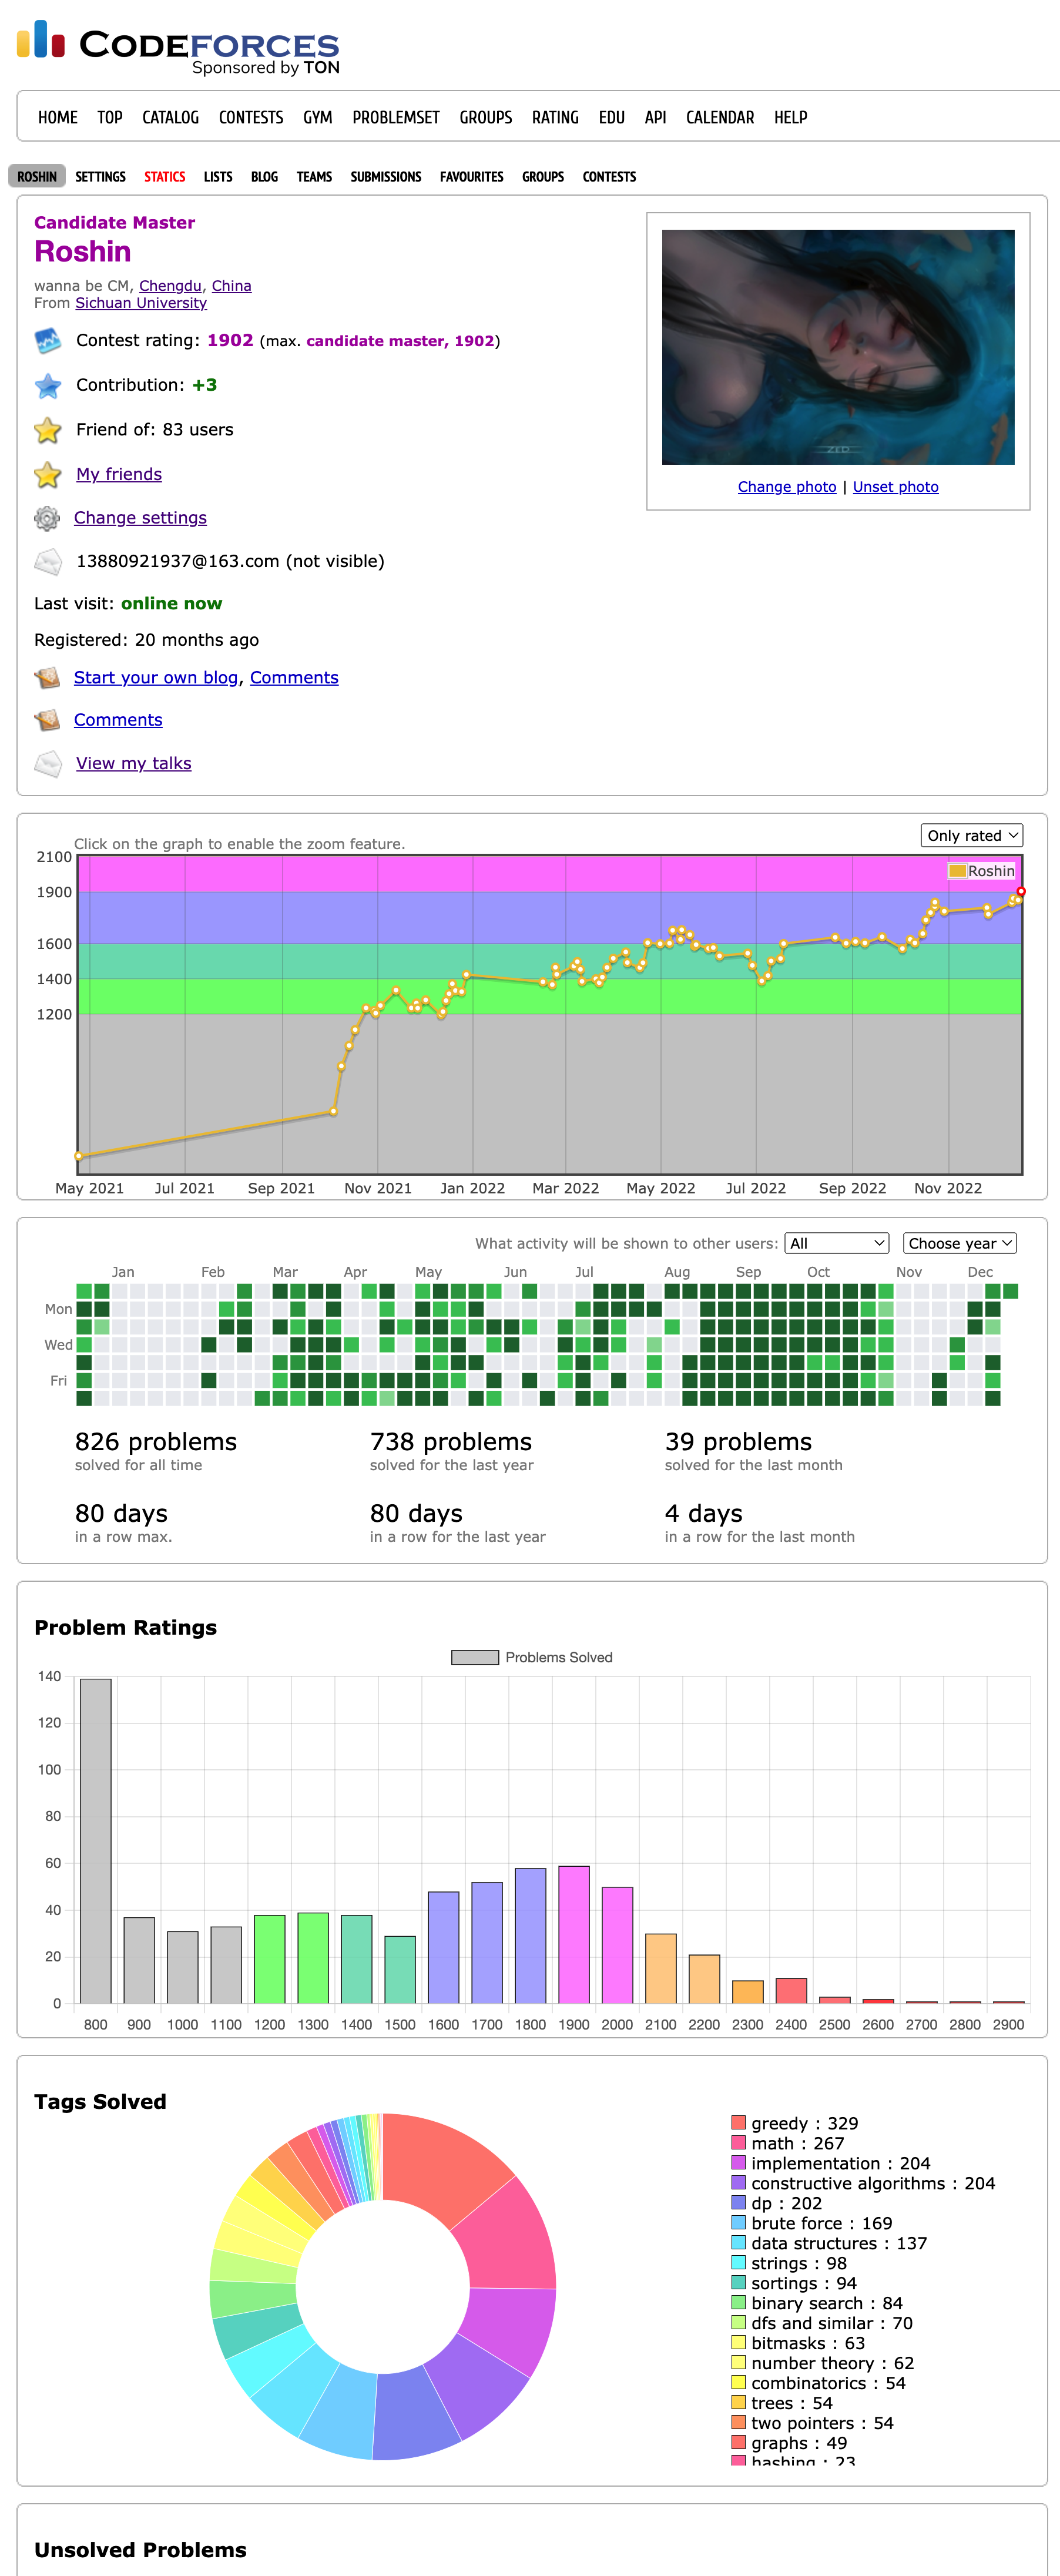Image resolution: width=1060 pixels, height=2576 pixels.
Task: Open the Only rated dropdown
Action: (x=971, y=835)
